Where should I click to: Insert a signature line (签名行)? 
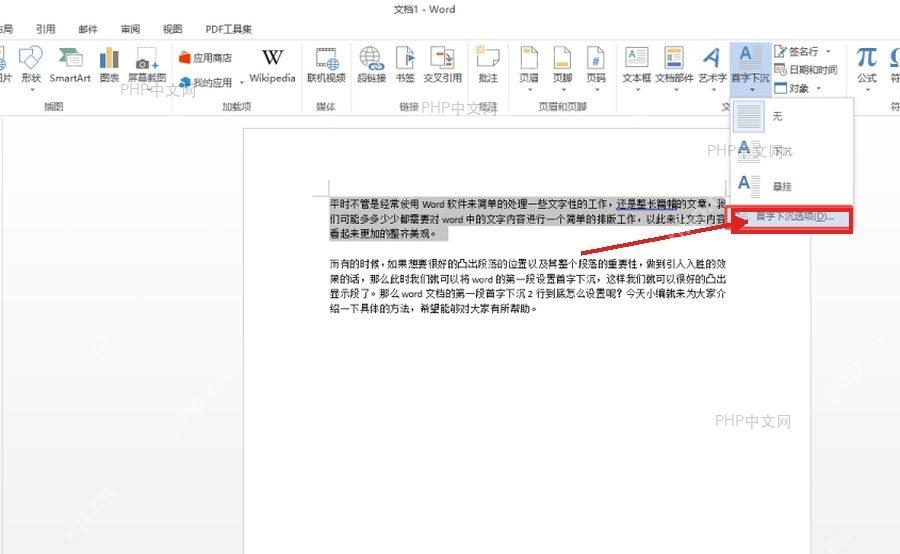point(796,52)
